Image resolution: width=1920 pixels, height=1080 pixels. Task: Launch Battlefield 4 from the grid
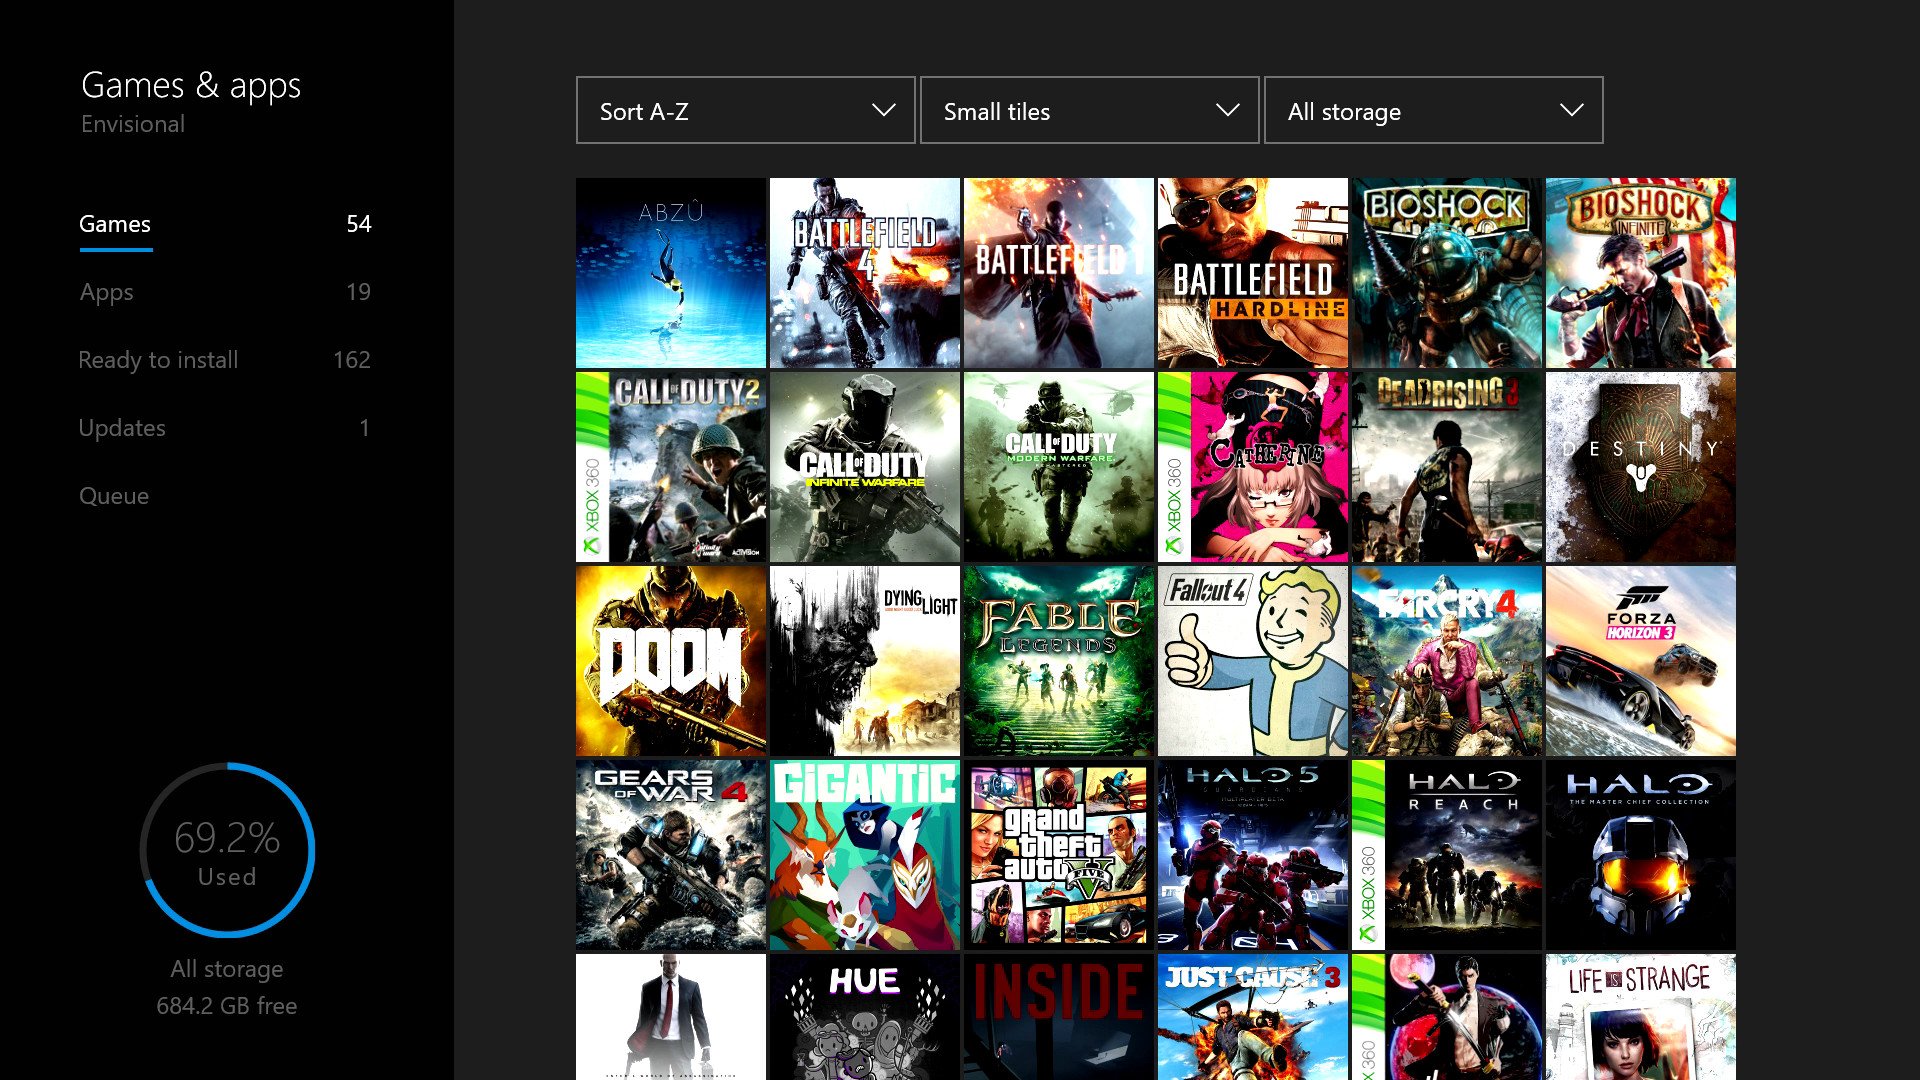pos(864,272)
